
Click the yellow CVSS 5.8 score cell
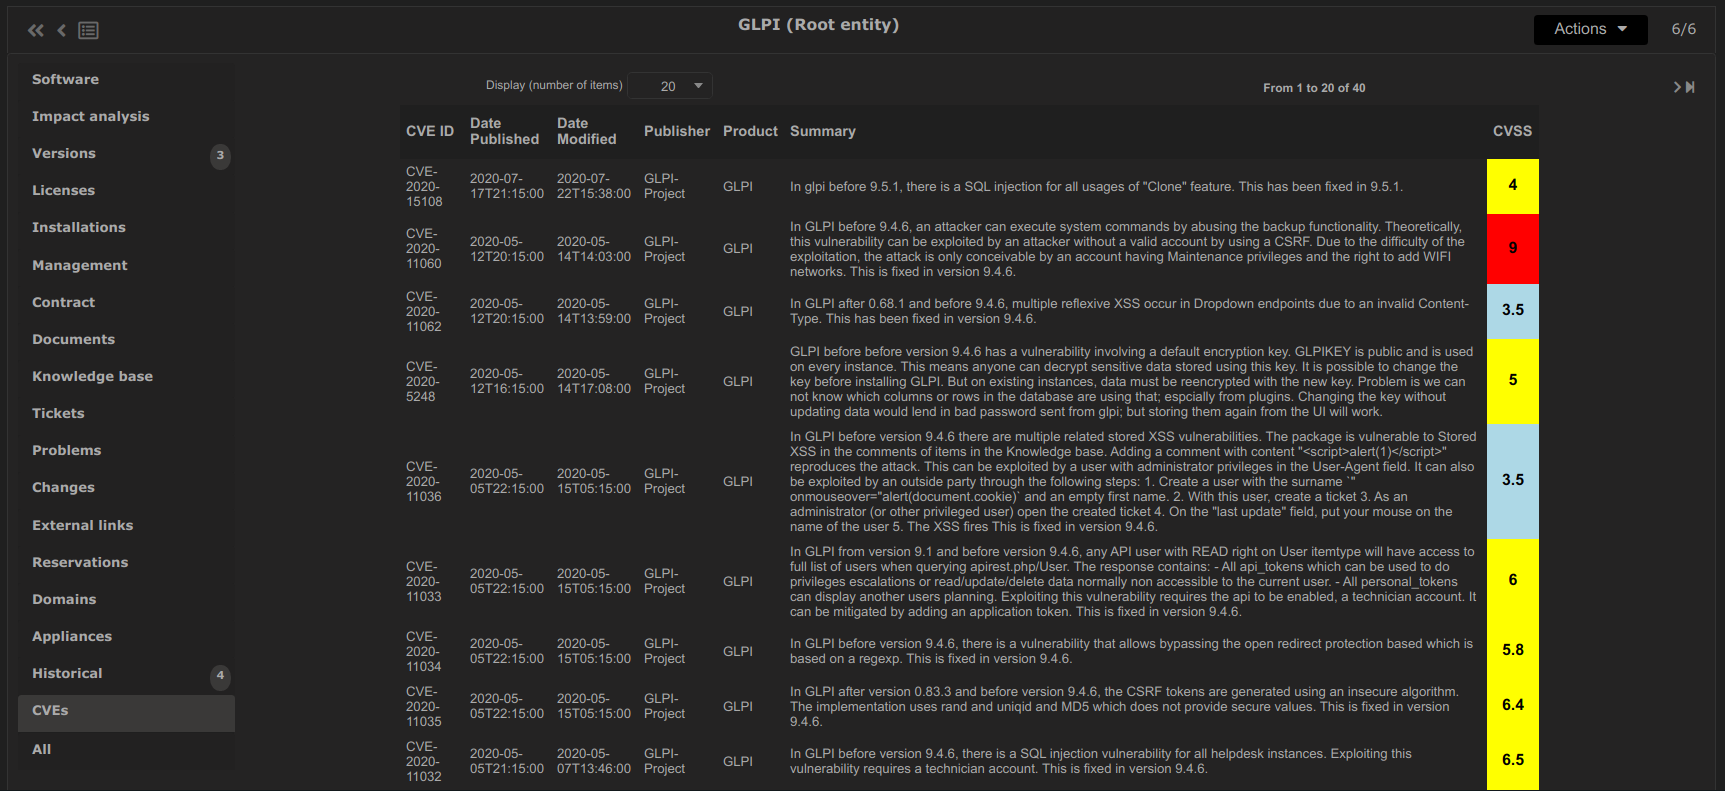[1512, 651]
